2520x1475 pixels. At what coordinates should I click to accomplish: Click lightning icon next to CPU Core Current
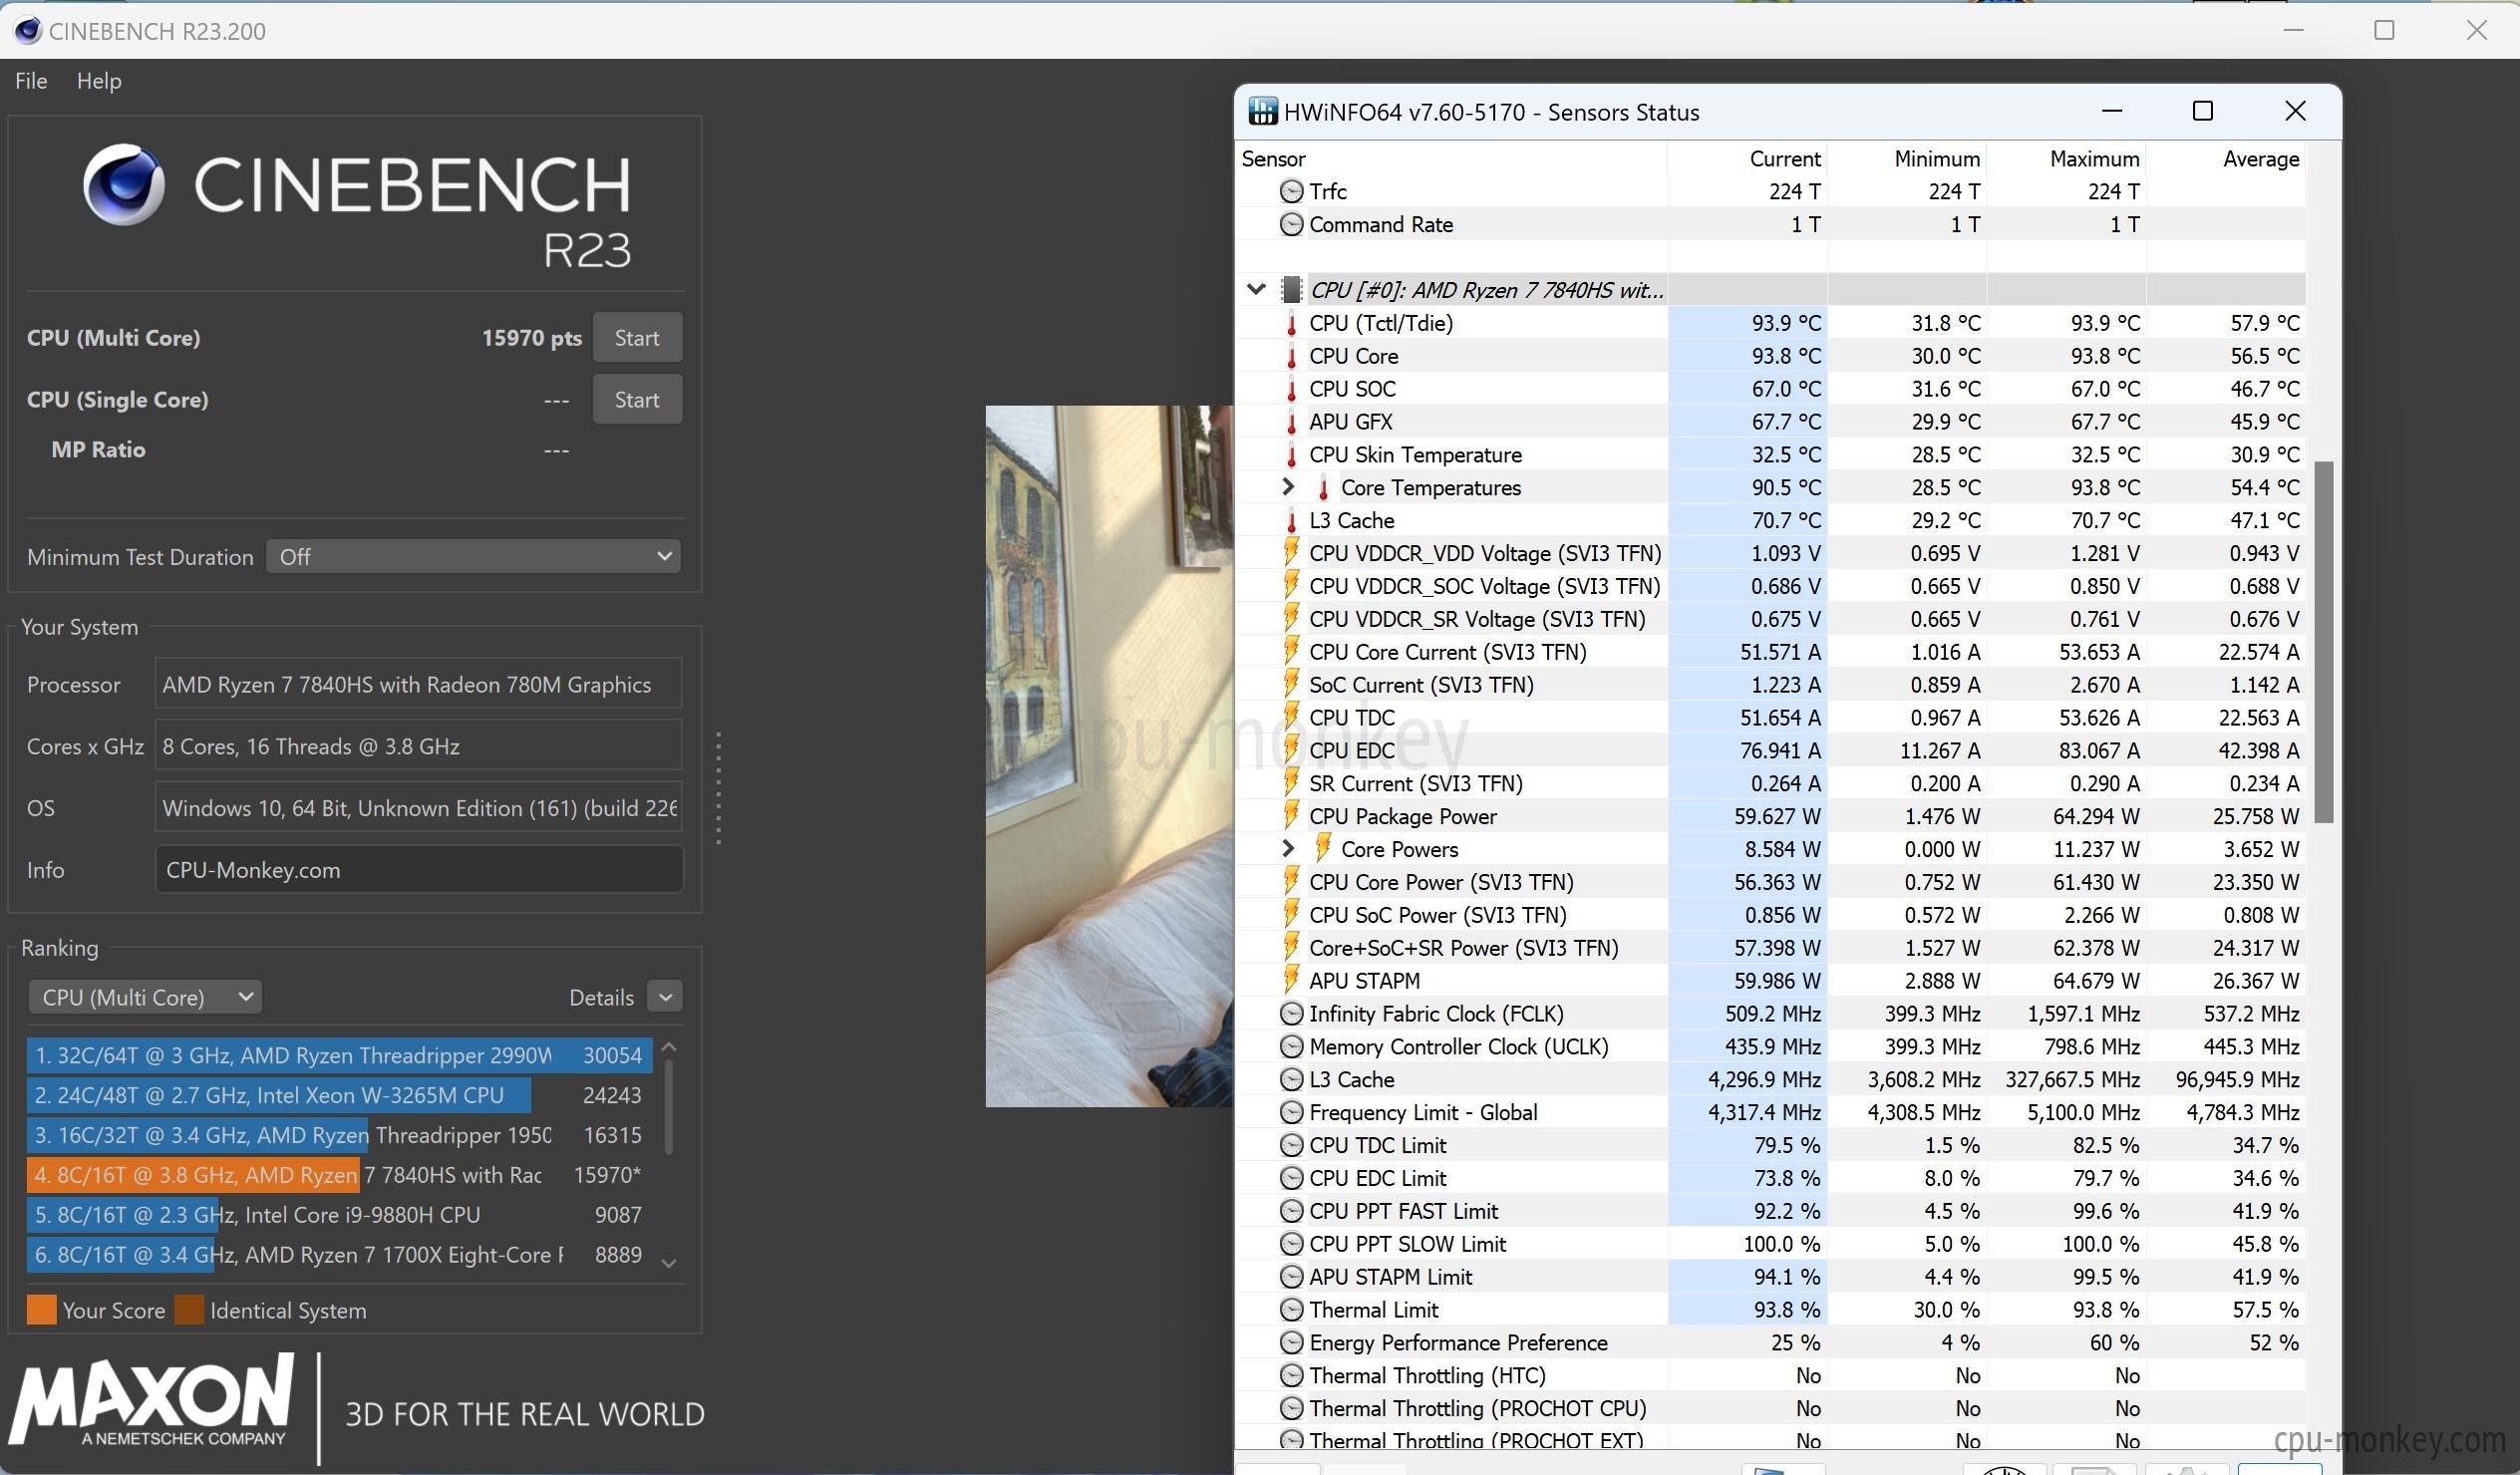1291,652
